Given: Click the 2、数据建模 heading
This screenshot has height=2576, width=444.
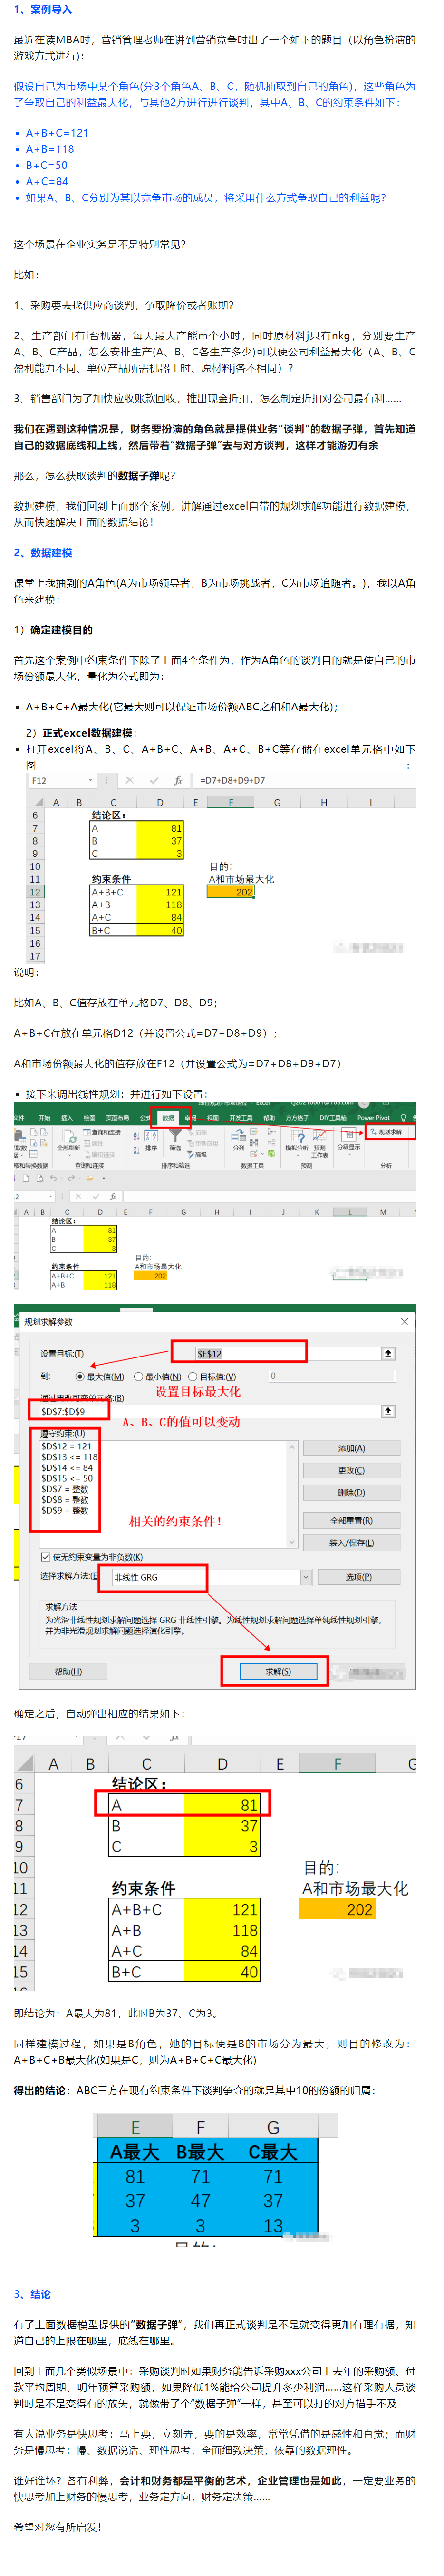Looking at the screenshot, I should [x=43, y=552].
